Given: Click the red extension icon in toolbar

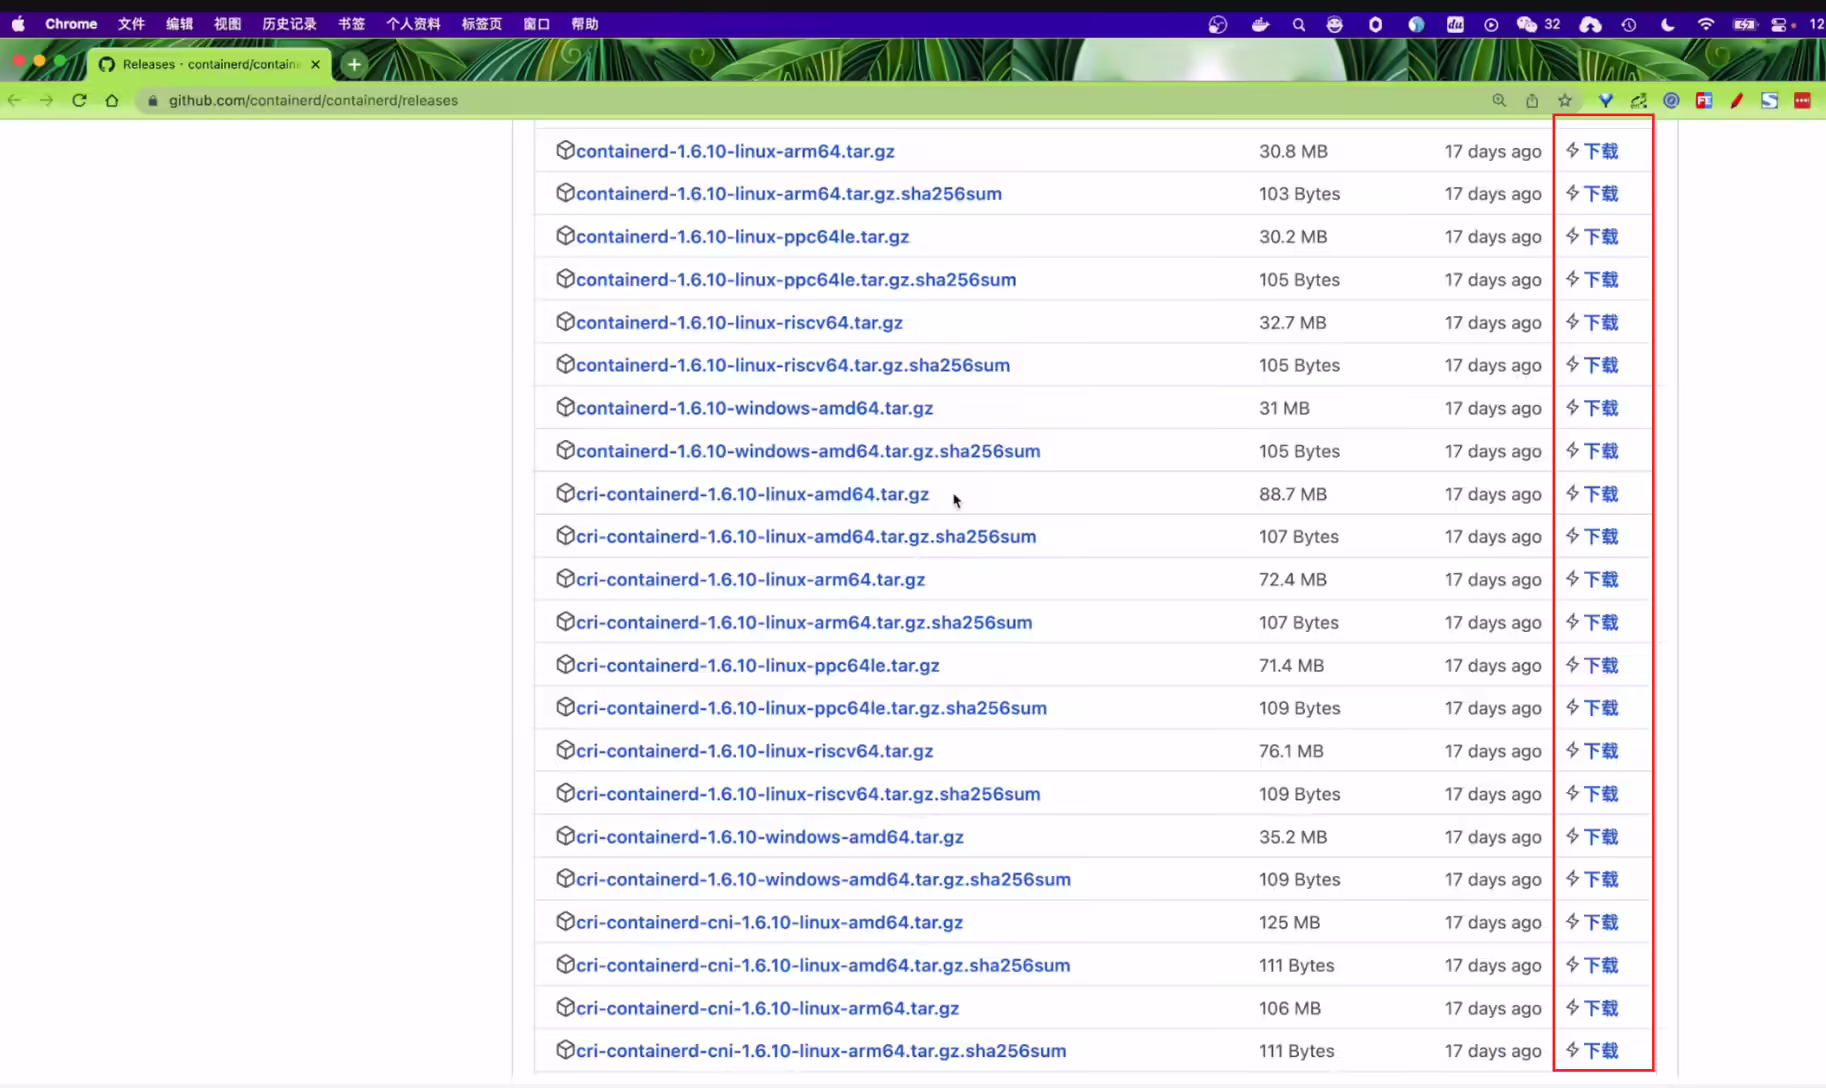Looking at the screenshot, I should tap(1802, 100).
